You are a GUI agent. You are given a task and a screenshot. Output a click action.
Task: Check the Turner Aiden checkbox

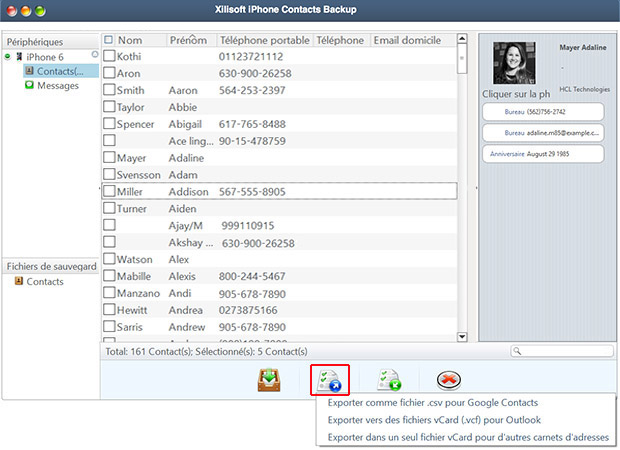(109, 208)
